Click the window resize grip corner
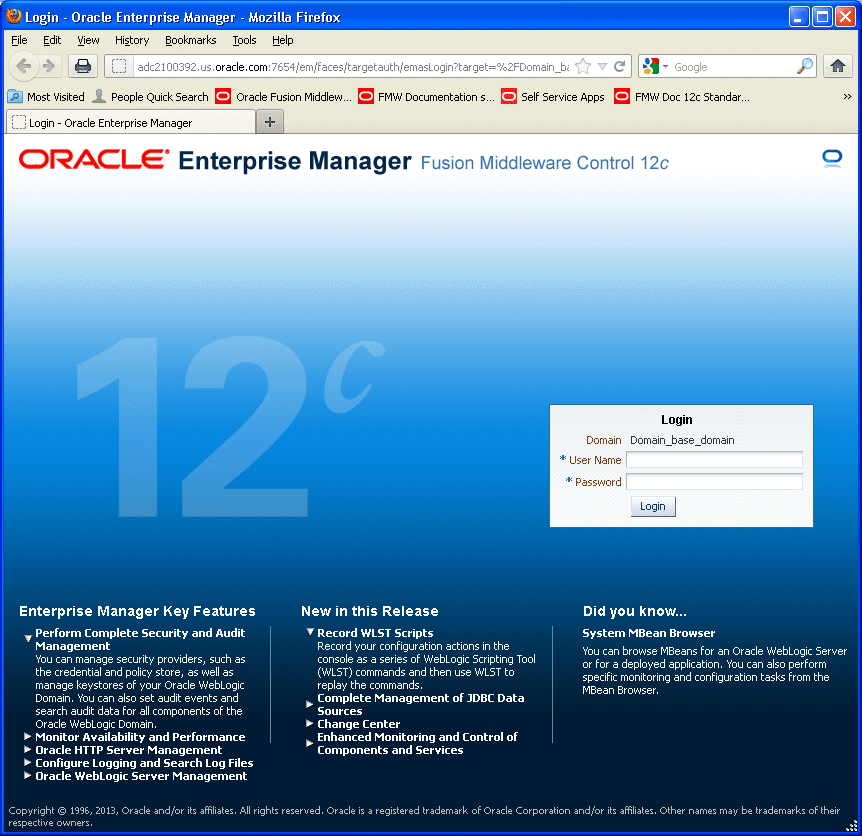This screenshot has height=836, width=862. pos(852,826)
